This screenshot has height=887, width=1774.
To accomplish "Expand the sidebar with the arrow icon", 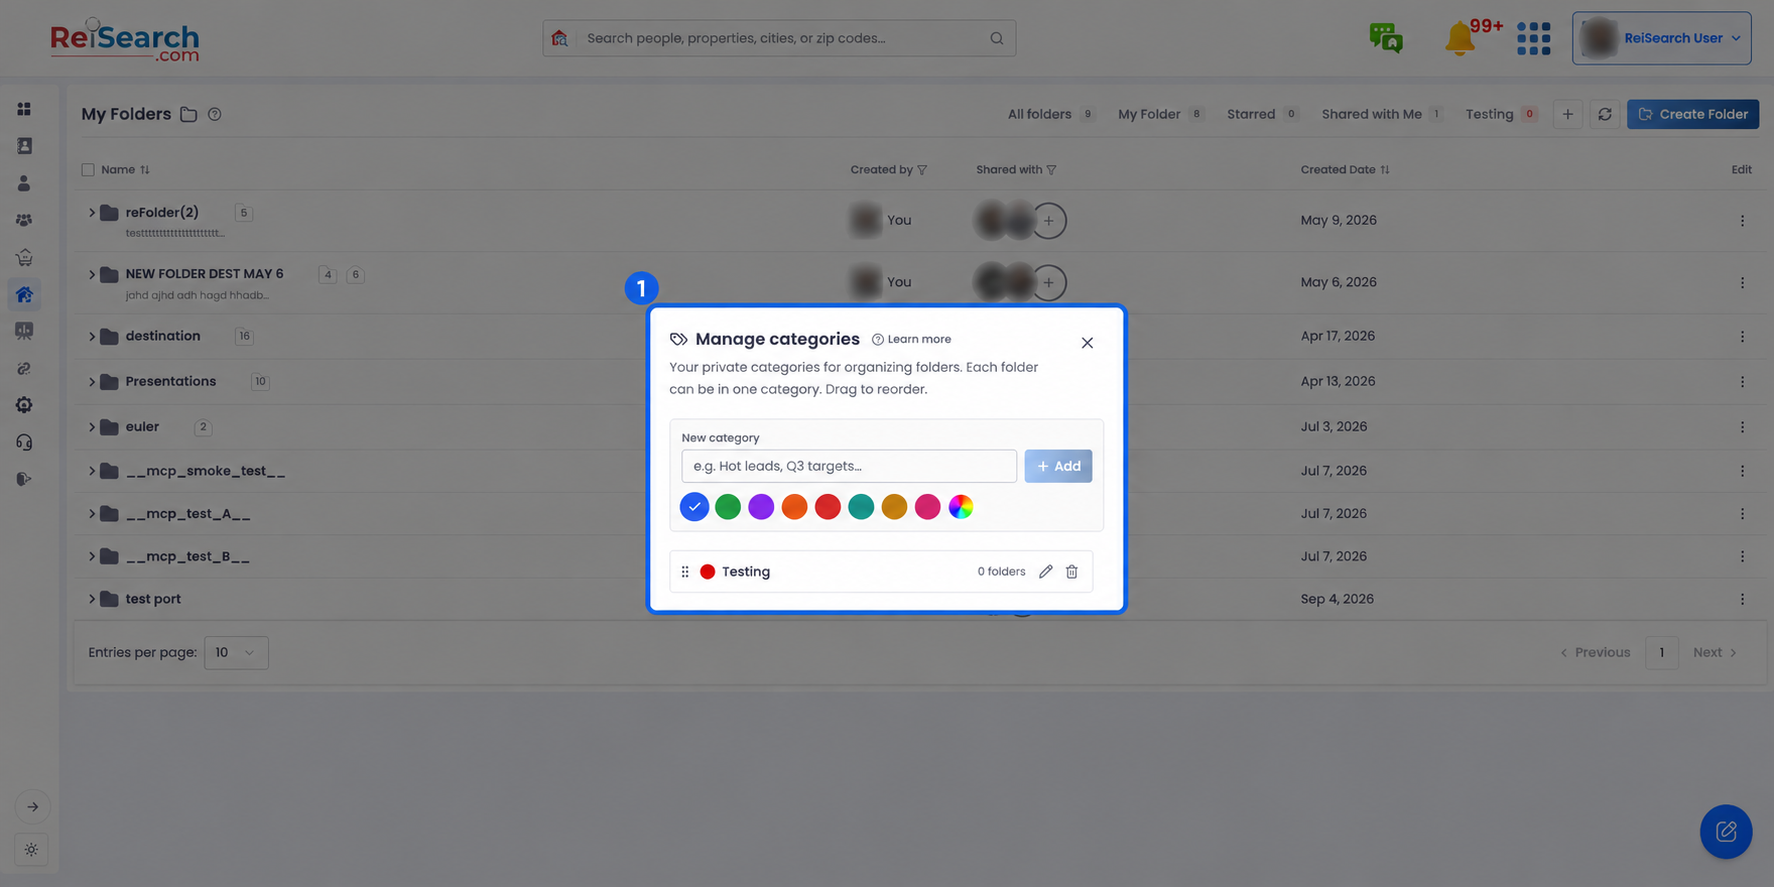I will coord(33,807).
